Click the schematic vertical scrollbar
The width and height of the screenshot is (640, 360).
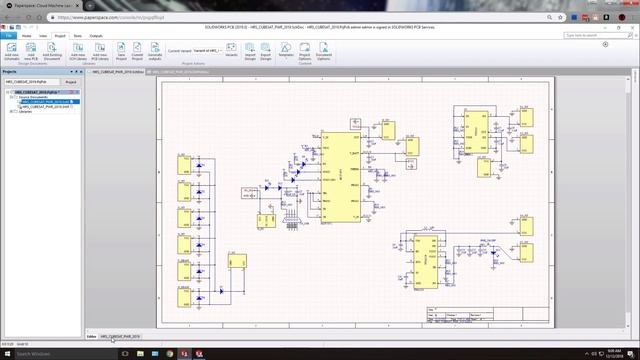point(628,202)
